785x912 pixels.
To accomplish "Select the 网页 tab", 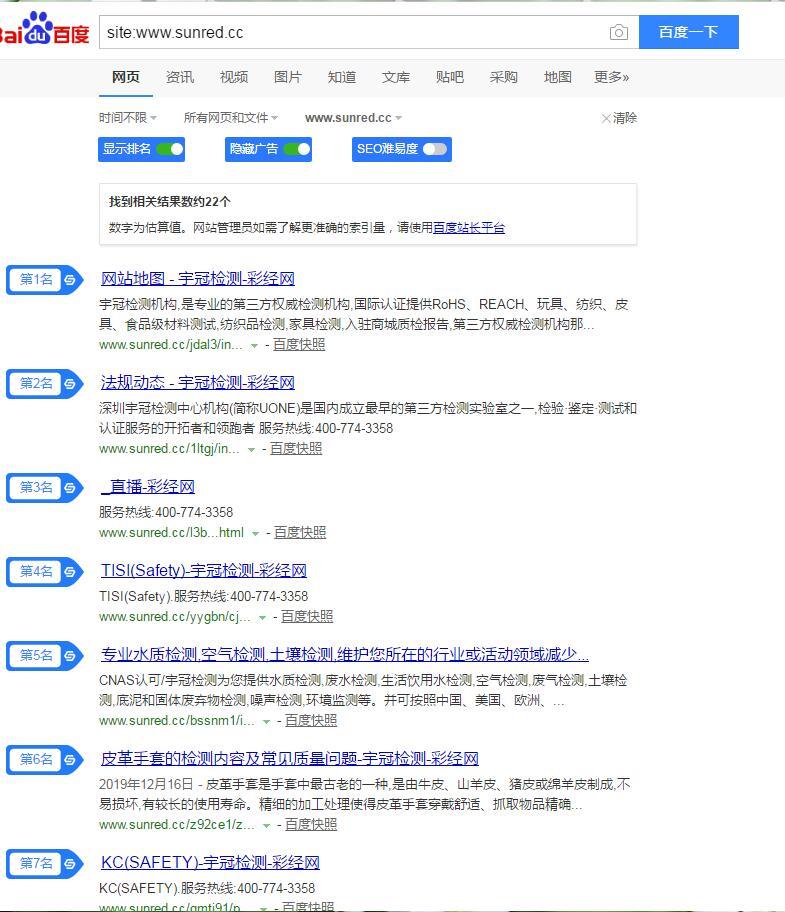I will tap(126, 77).
